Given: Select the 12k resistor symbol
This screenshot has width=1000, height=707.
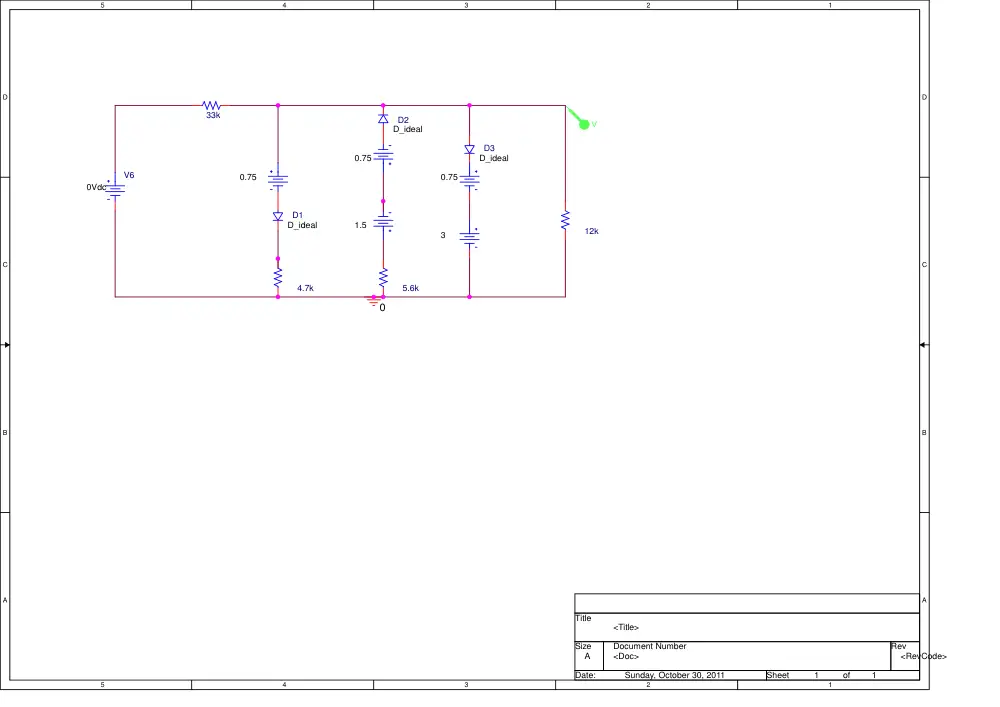Looking at the screenshot, I should [566, 221].
